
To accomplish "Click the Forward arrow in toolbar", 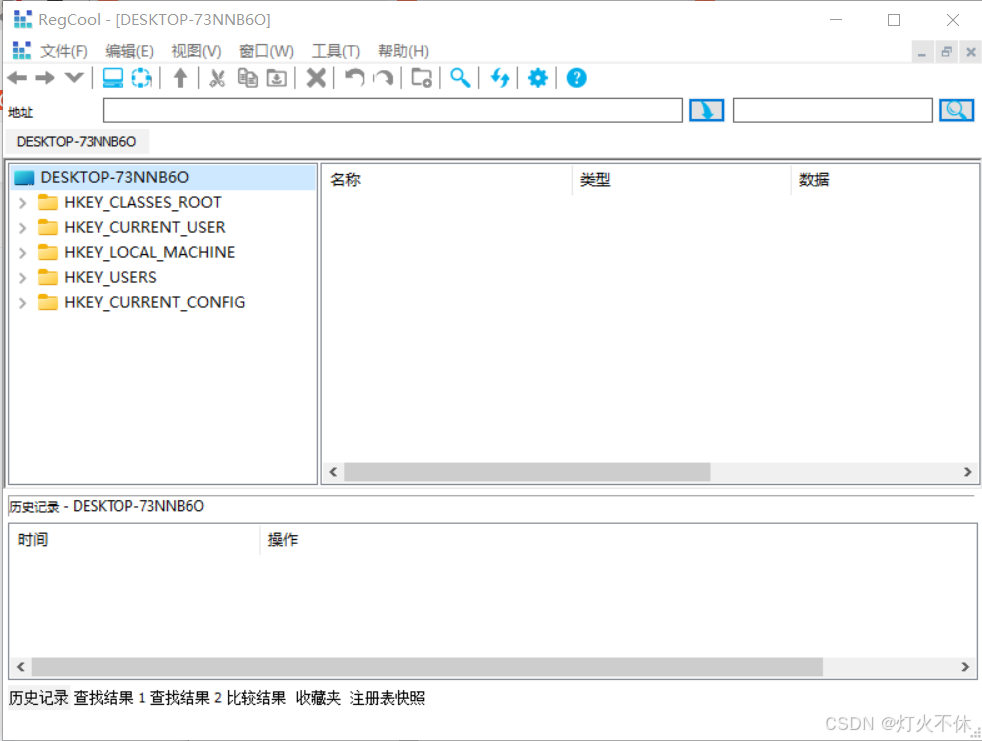I will (45, 78).
